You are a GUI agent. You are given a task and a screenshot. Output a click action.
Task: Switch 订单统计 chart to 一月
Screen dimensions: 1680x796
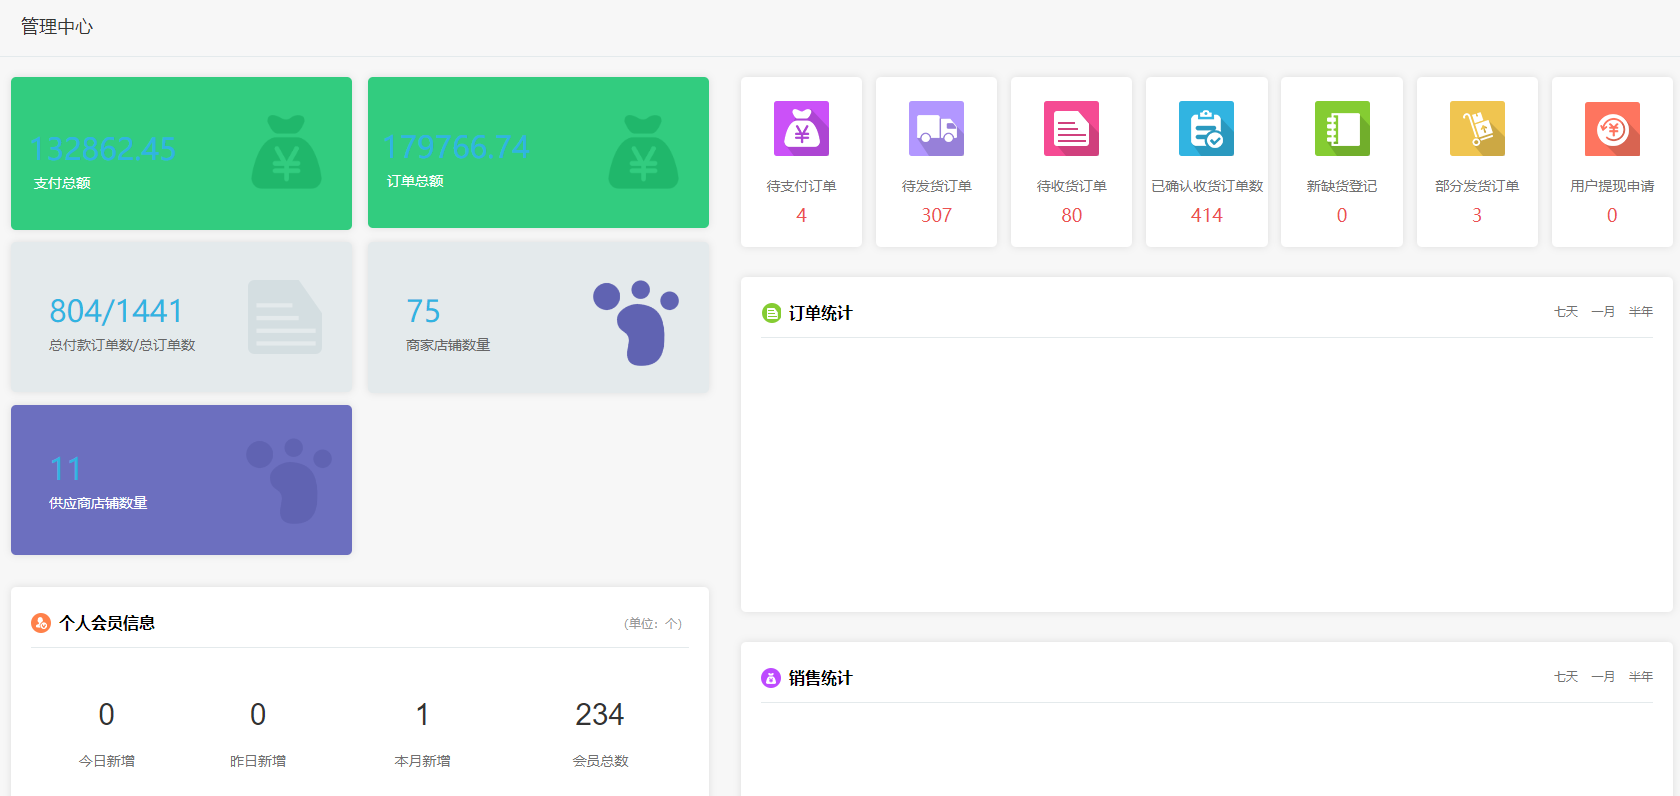[x=1603, y=312]
